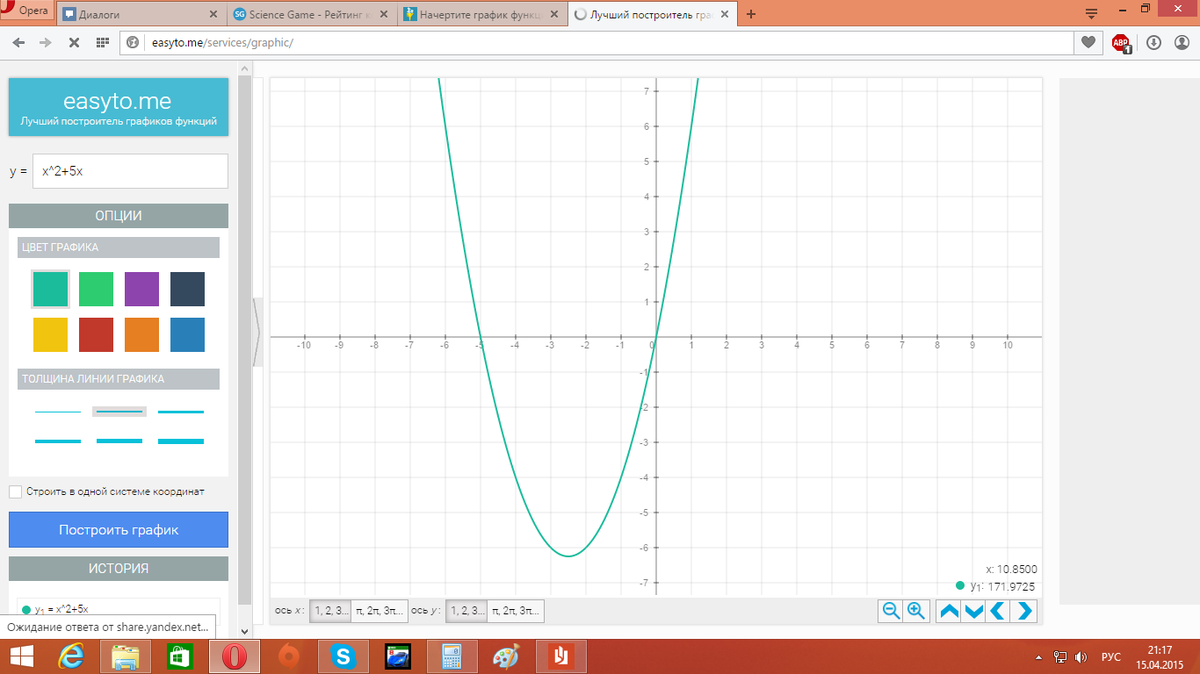Open Calculator from taskbar
The image size is (1200, 674).
click(452, 657)
